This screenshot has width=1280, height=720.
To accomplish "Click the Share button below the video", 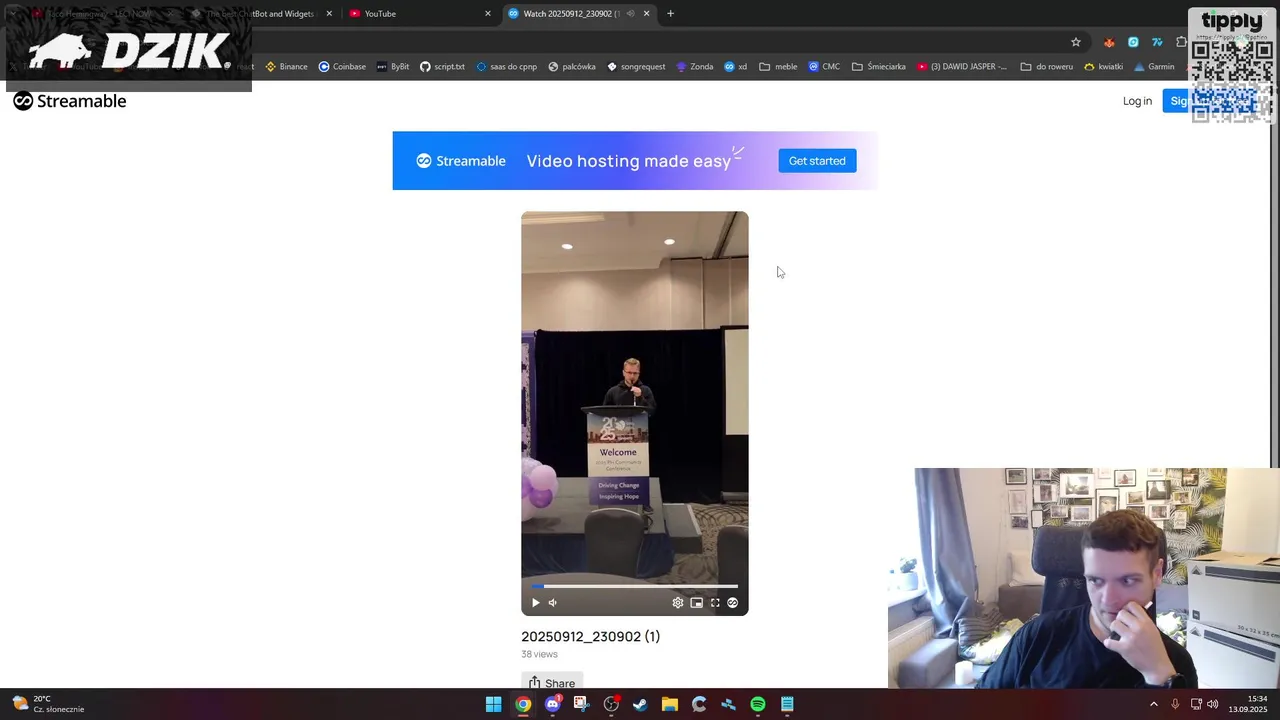I will point(552,683).
